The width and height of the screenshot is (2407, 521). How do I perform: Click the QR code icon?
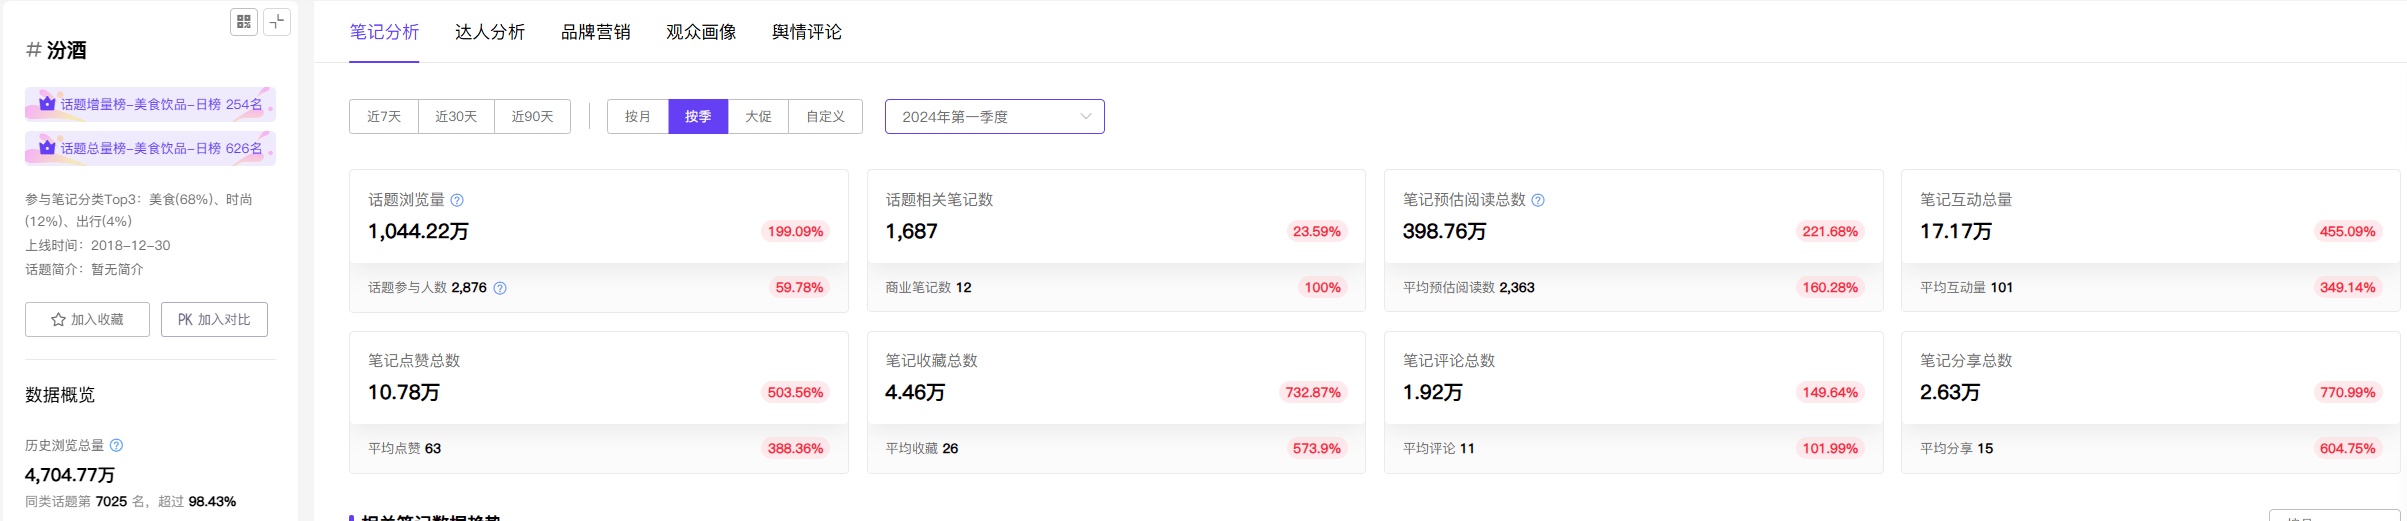[244, 21]
